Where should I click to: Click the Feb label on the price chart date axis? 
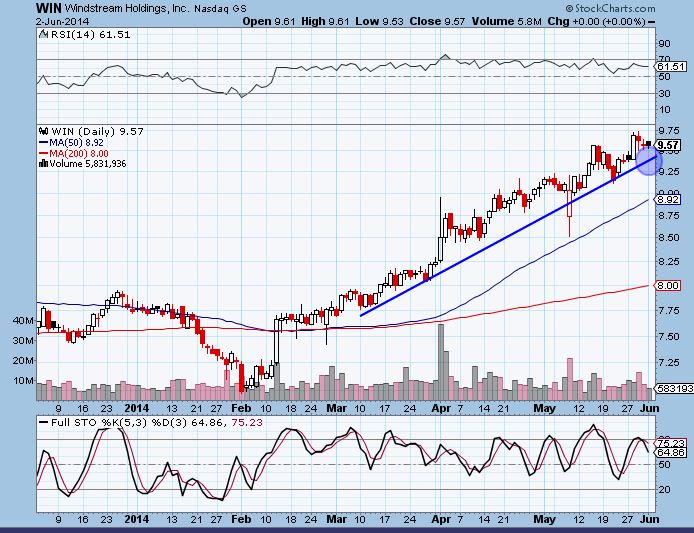click(x=241, y=408)
